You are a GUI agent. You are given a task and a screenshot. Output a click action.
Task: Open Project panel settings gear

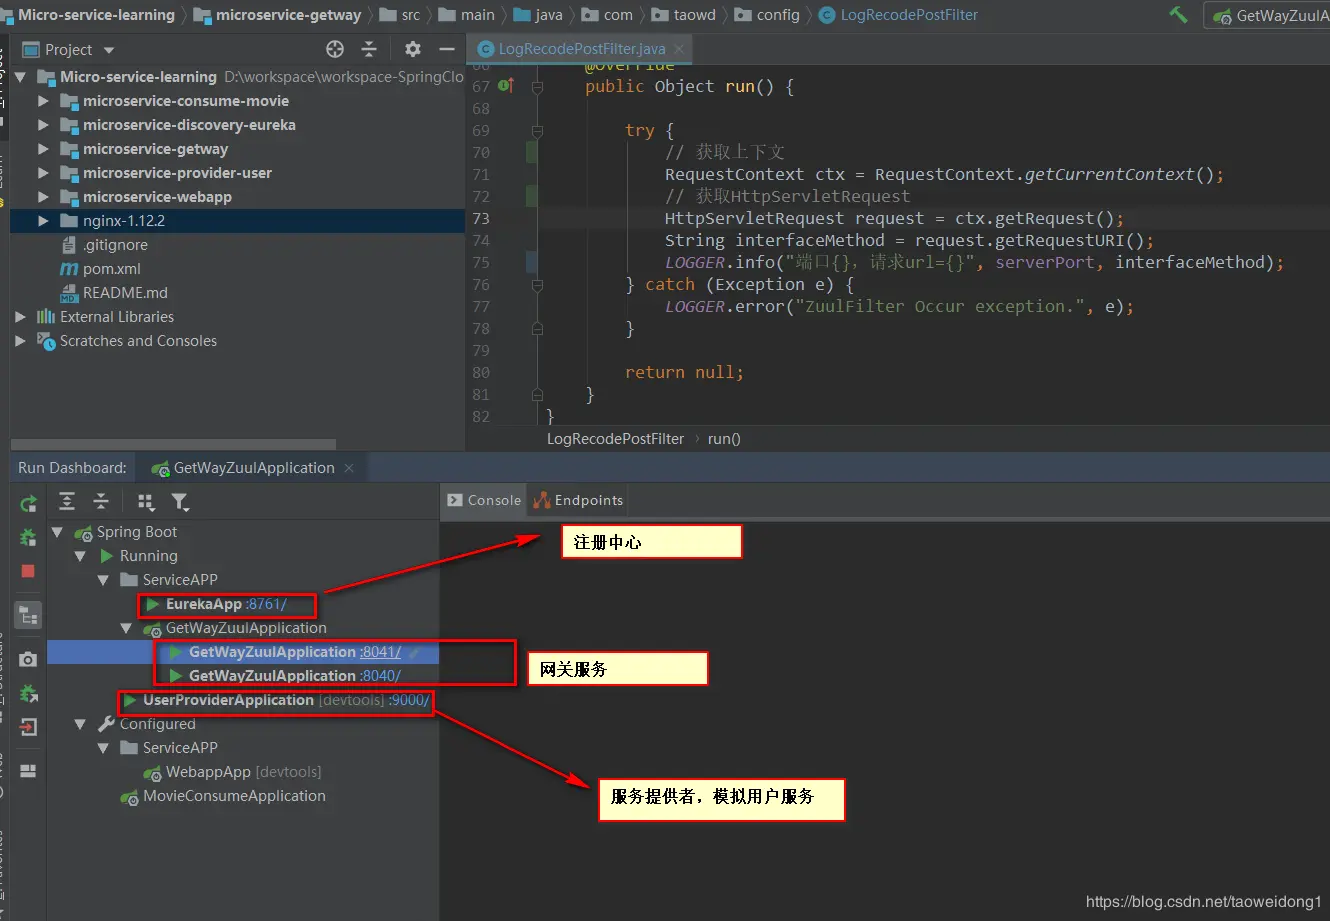412,49
